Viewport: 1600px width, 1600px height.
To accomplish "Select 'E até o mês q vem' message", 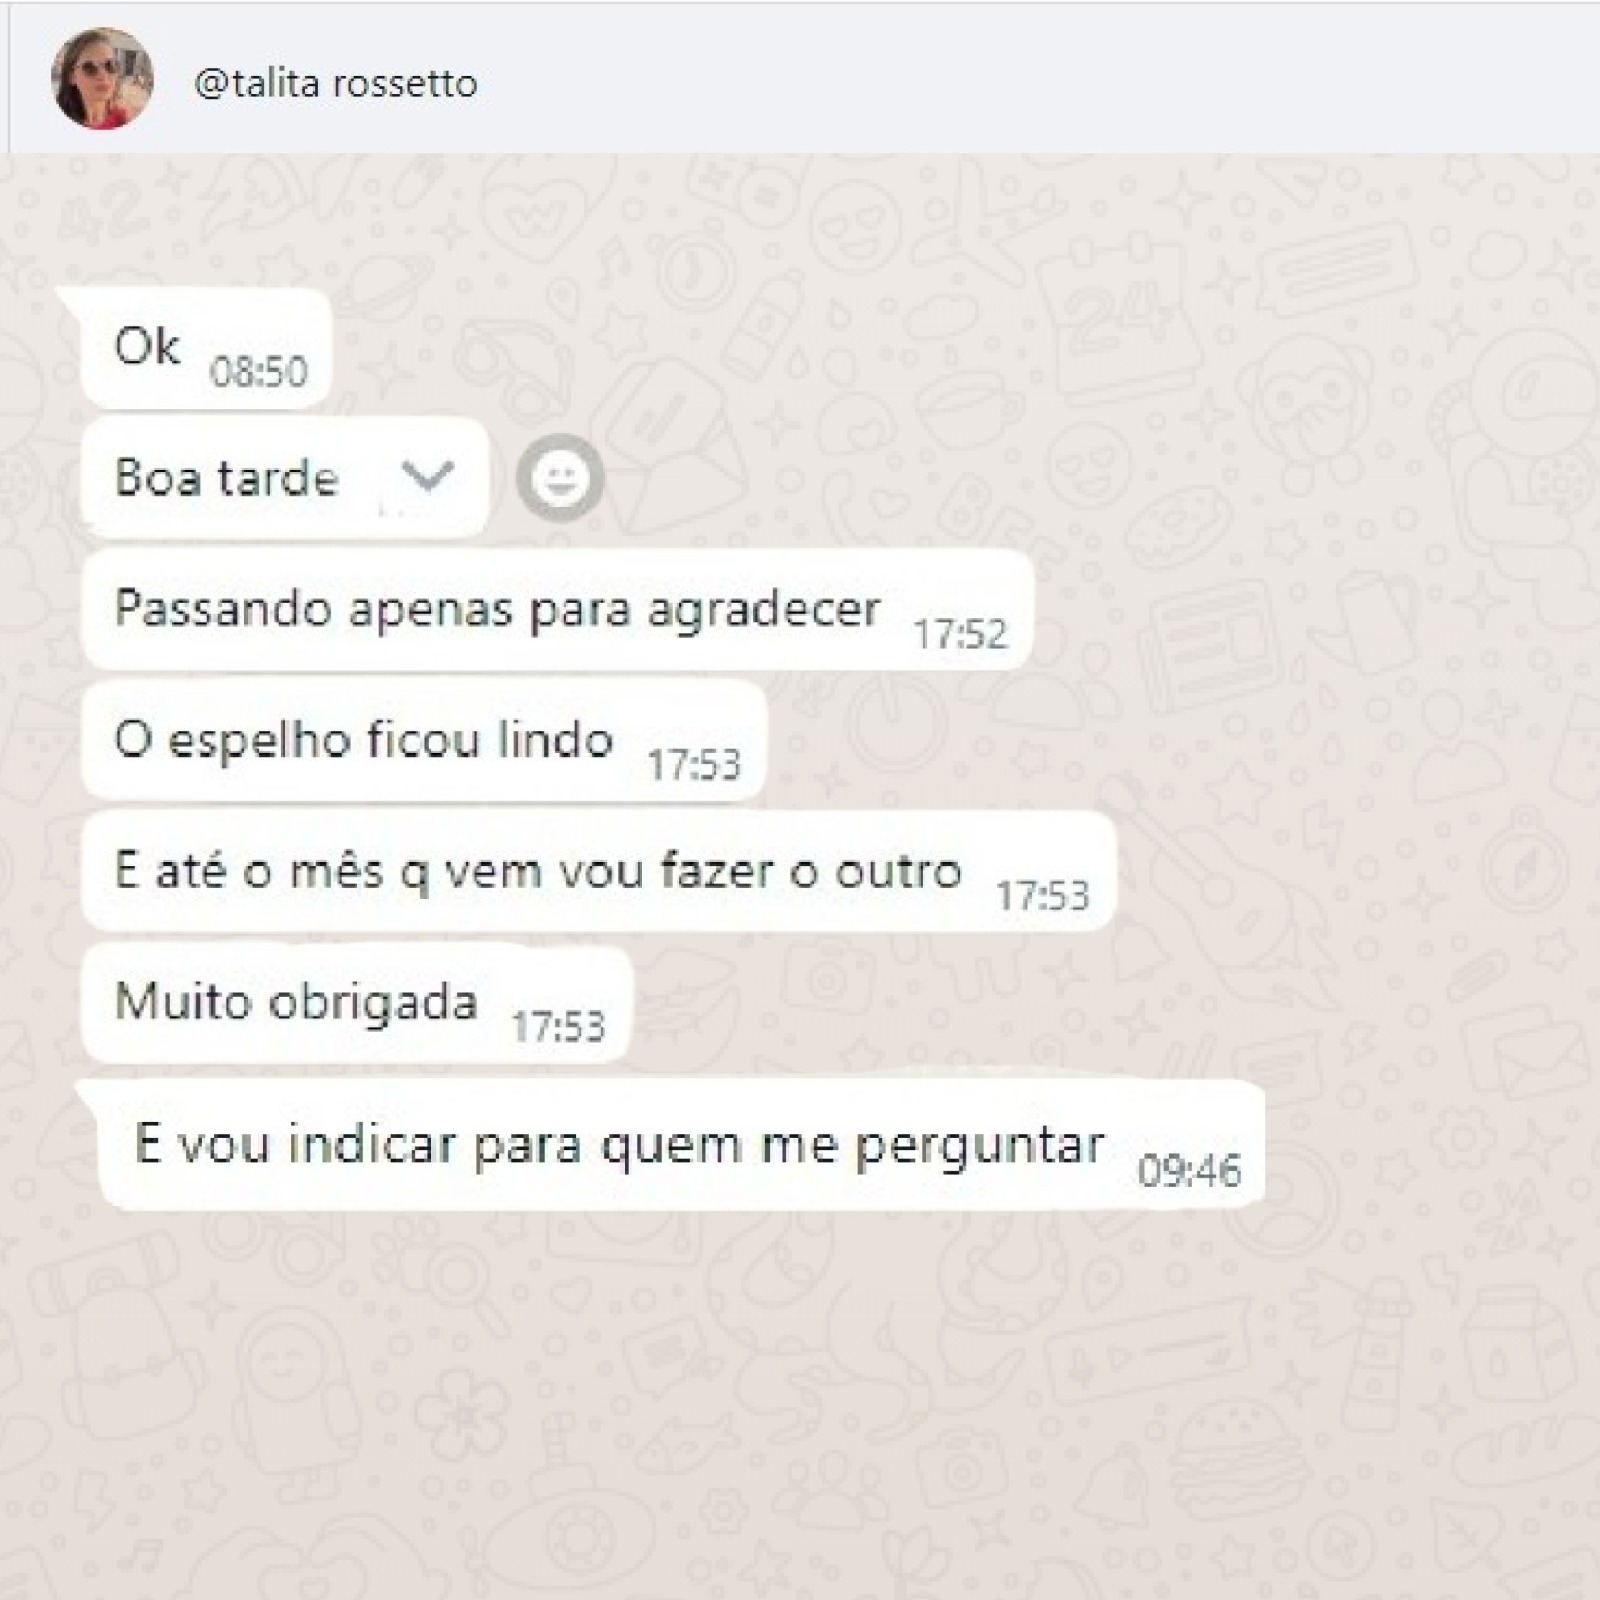I will coord(598,872).
